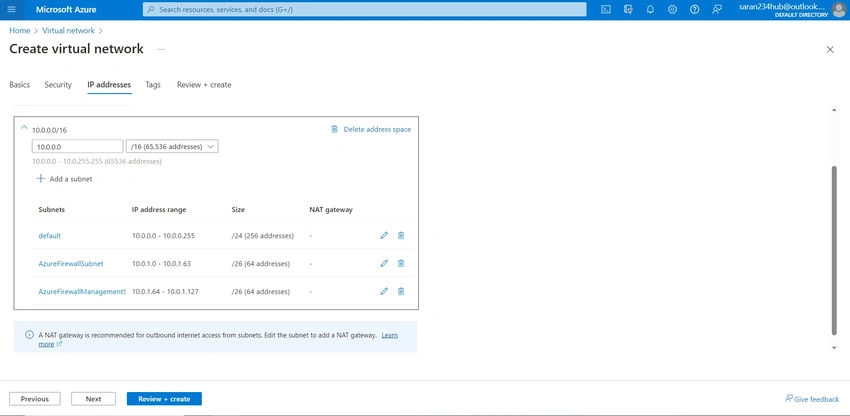Screen dimensions: 850x416
Task: Click the '10.0.1.64 - 10.0.1.127' range cell
Action: (165, 291)
